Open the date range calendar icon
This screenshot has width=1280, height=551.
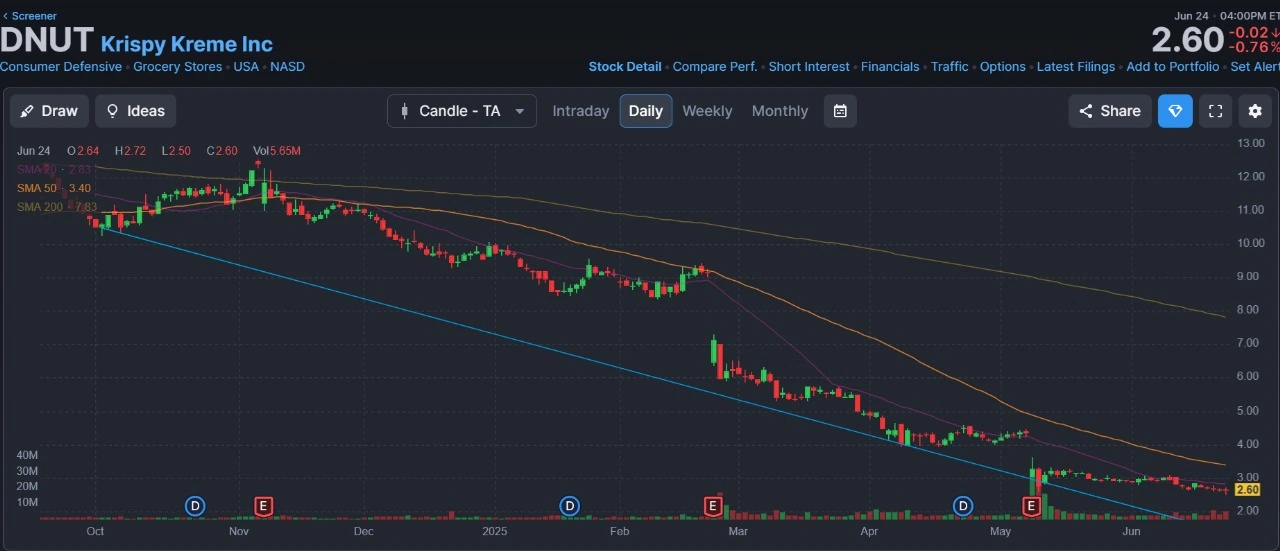coord(840,111)
